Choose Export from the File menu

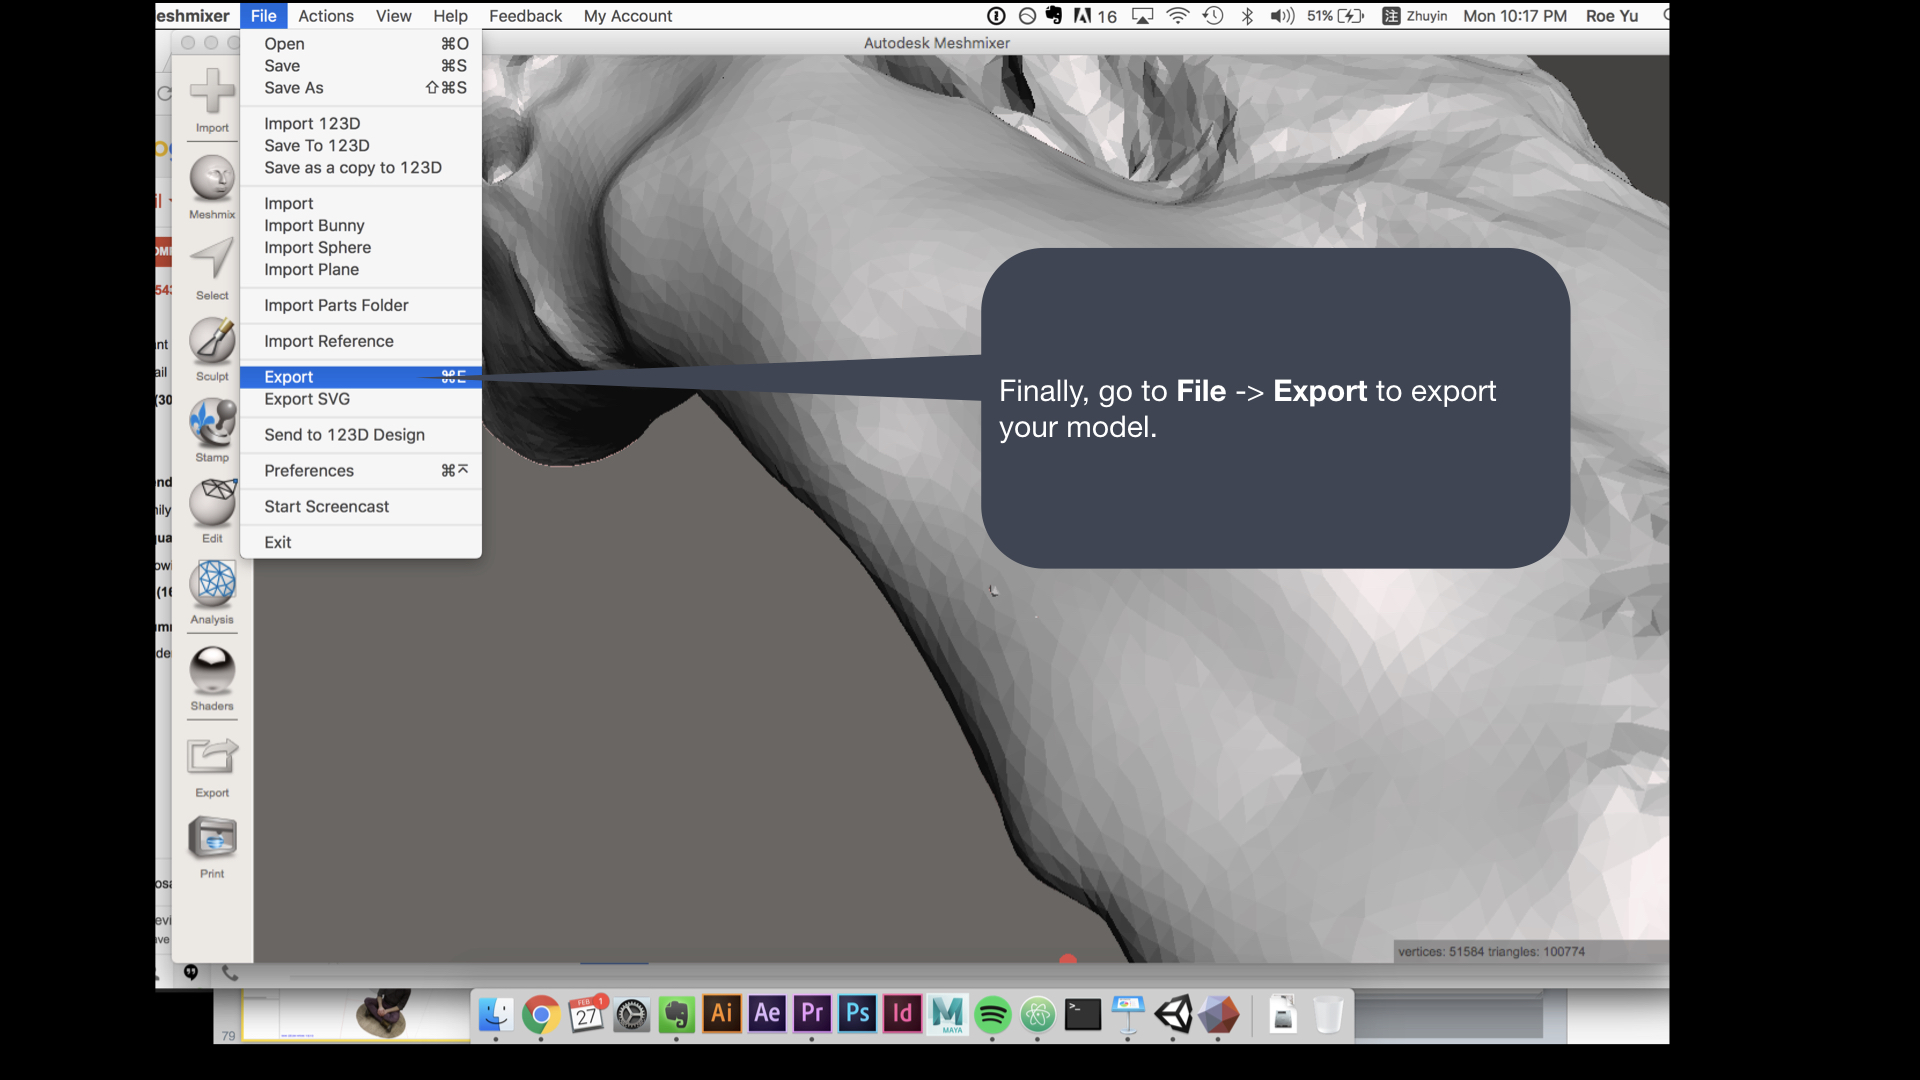[289, 377]
